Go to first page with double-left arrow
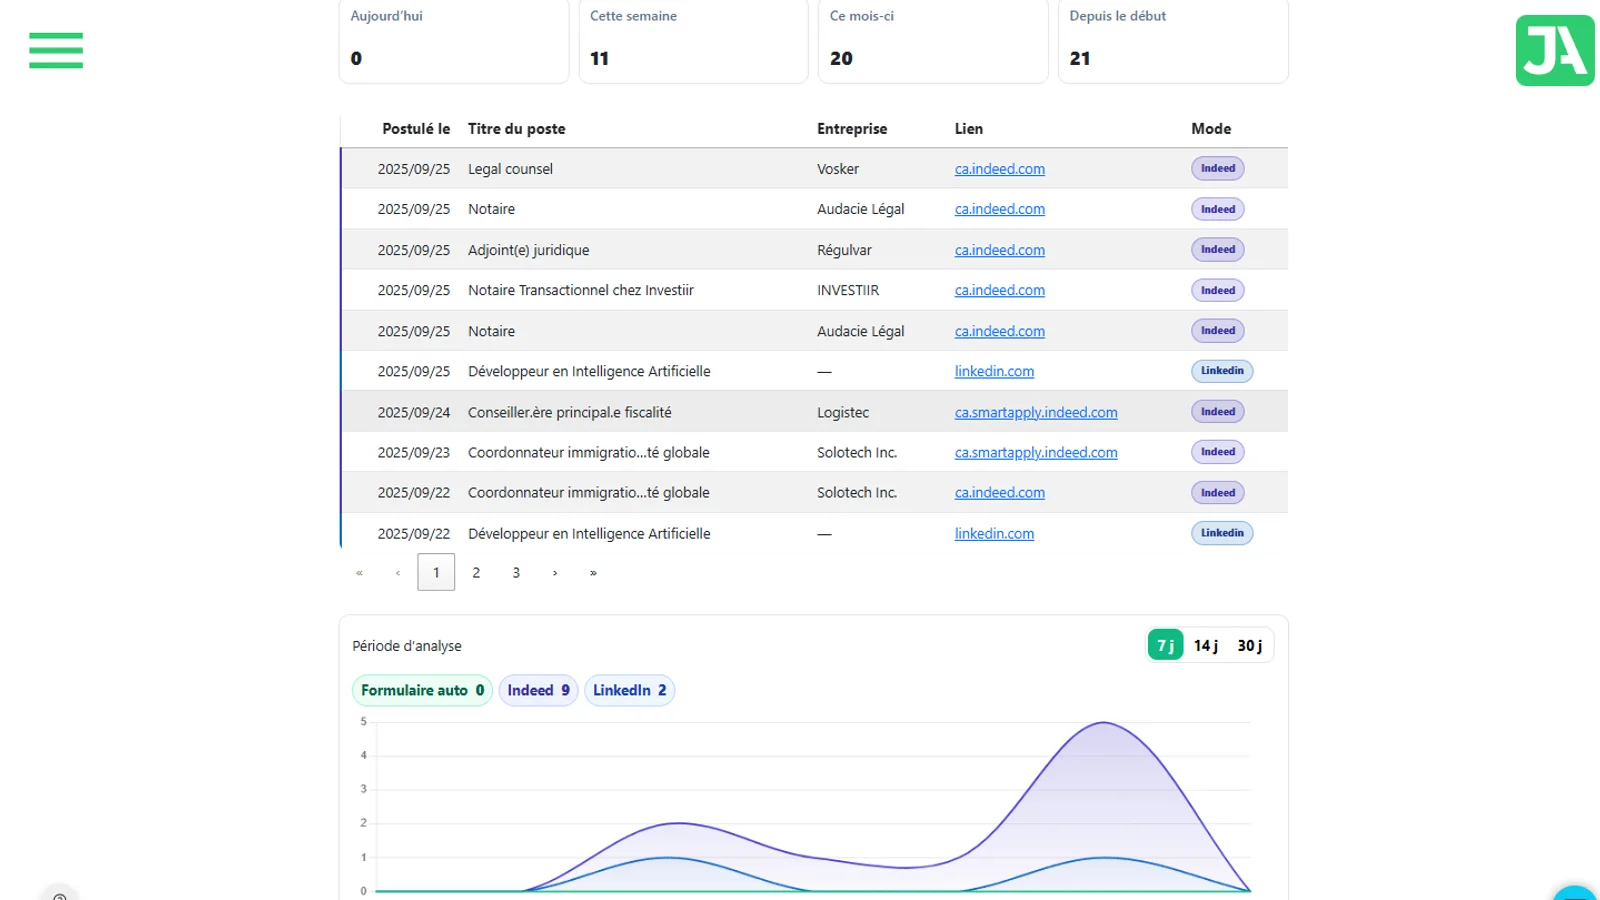The width and height of the screenshot is (1600, 900). click(359, 573)
